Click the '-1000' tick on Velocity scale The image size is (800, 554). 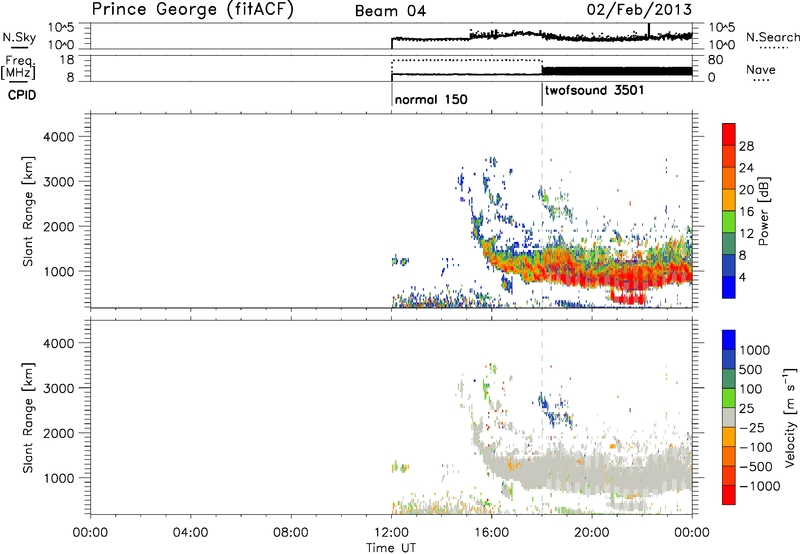pos(759,486)
